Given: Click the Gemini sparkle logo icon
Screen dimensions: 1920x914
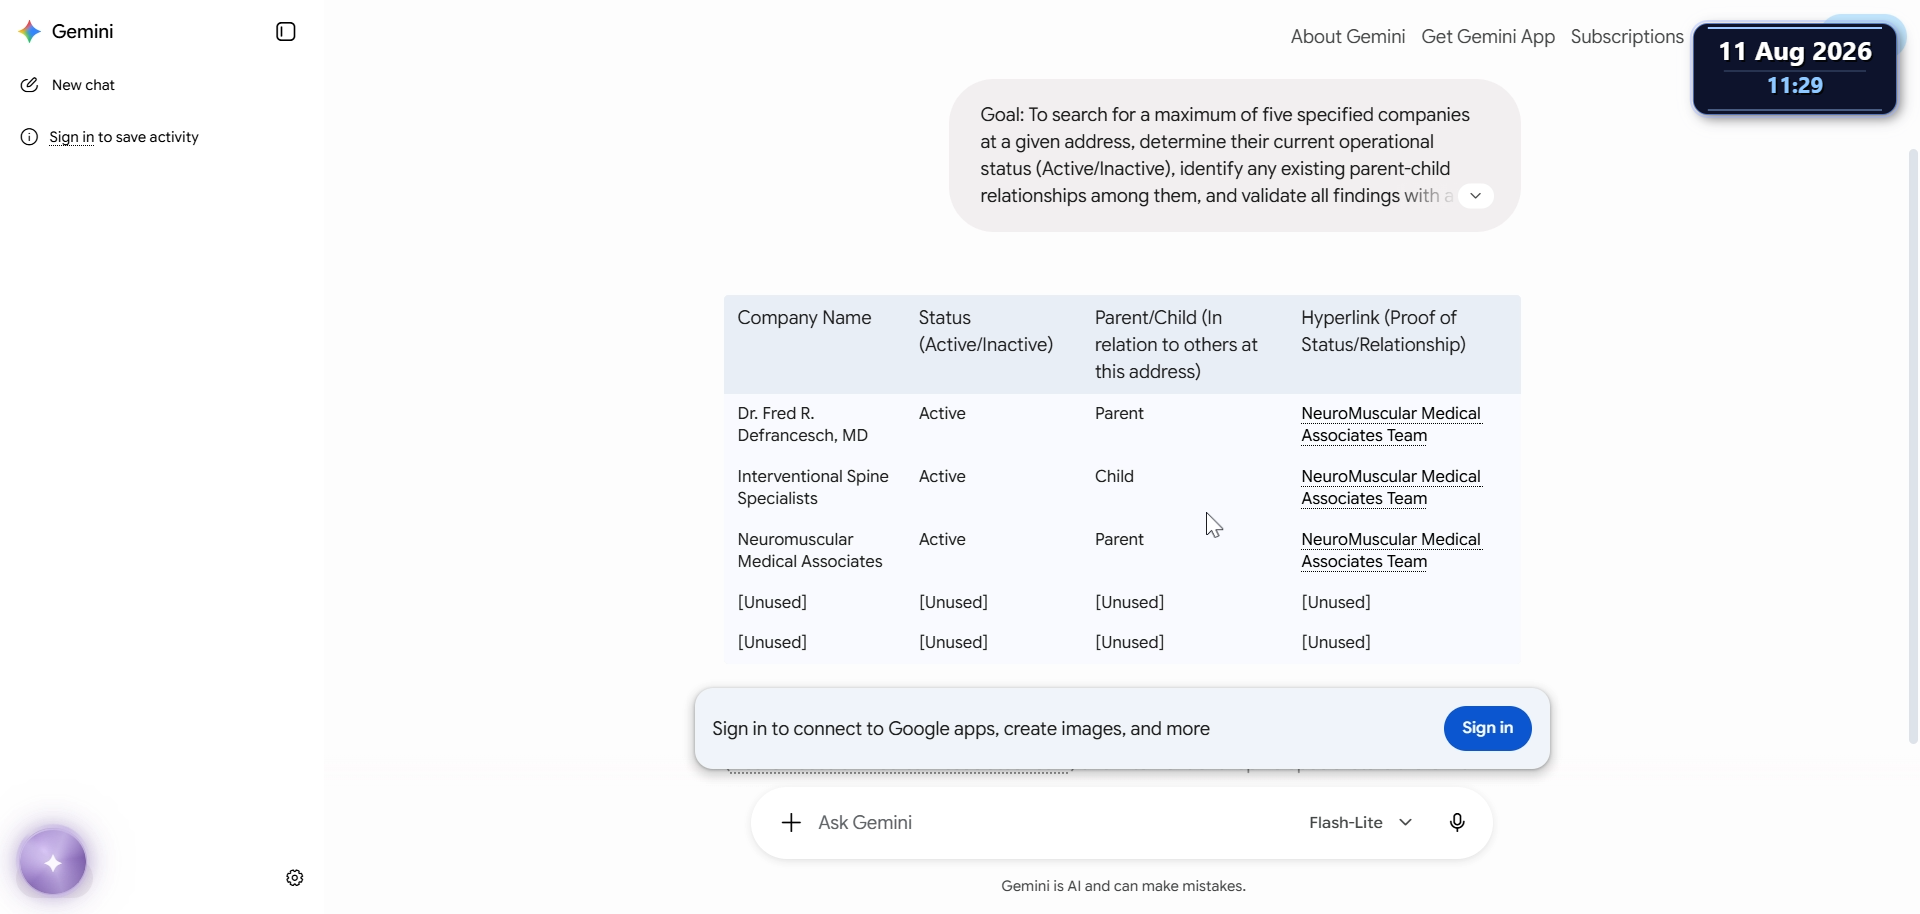Looking at the screenshot, I should coord(30,32).
